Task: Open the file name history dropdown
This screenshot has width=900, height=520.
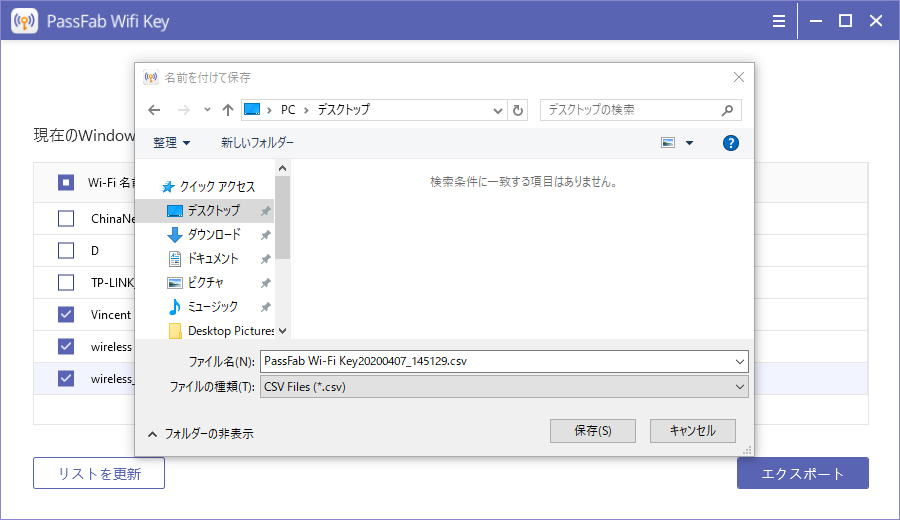Action: [739, 361]
